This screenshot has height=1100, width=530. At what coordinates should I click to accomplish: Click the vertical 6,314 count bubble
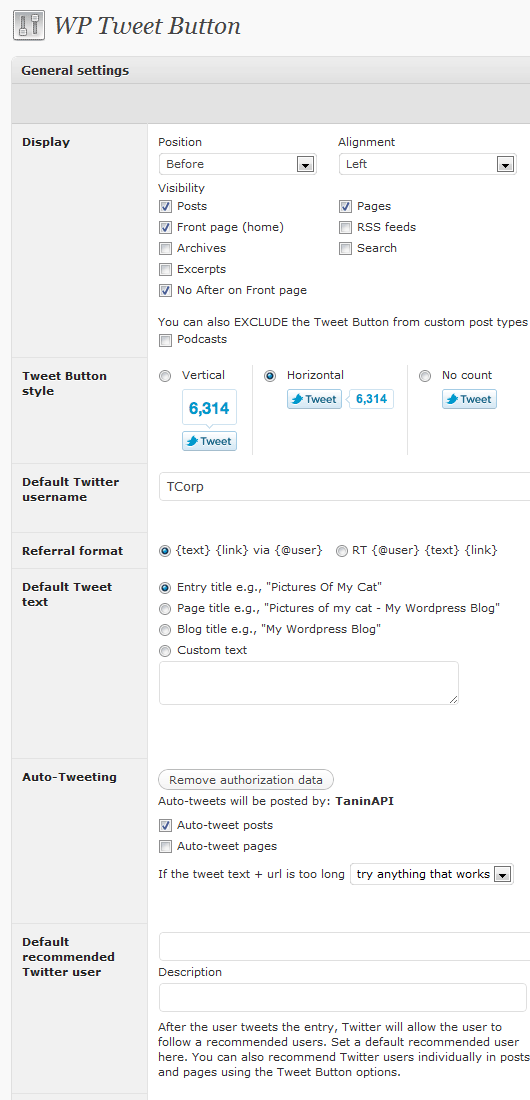point(209,408)
